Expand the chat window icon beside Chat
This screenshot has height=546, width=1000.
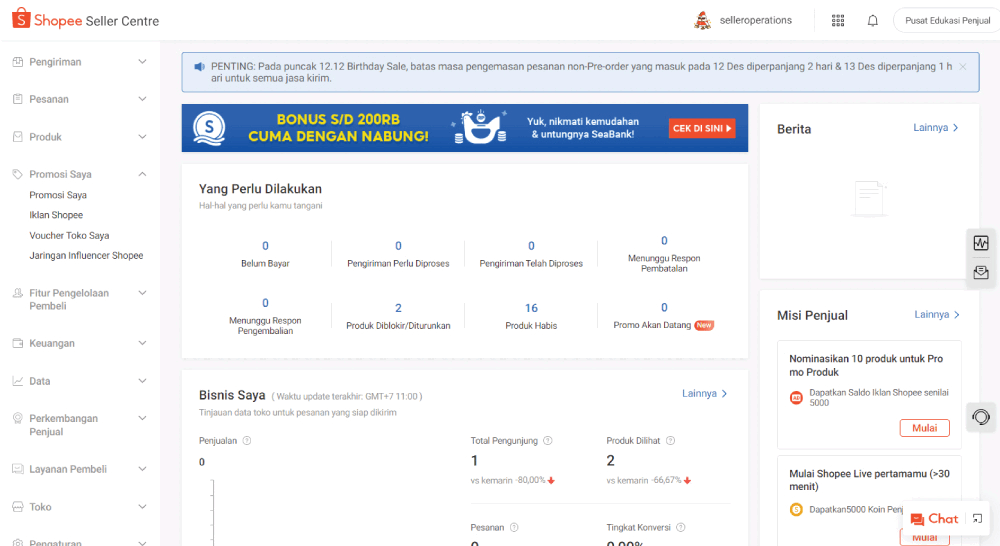pyautogui.click(x=977, y=519)
